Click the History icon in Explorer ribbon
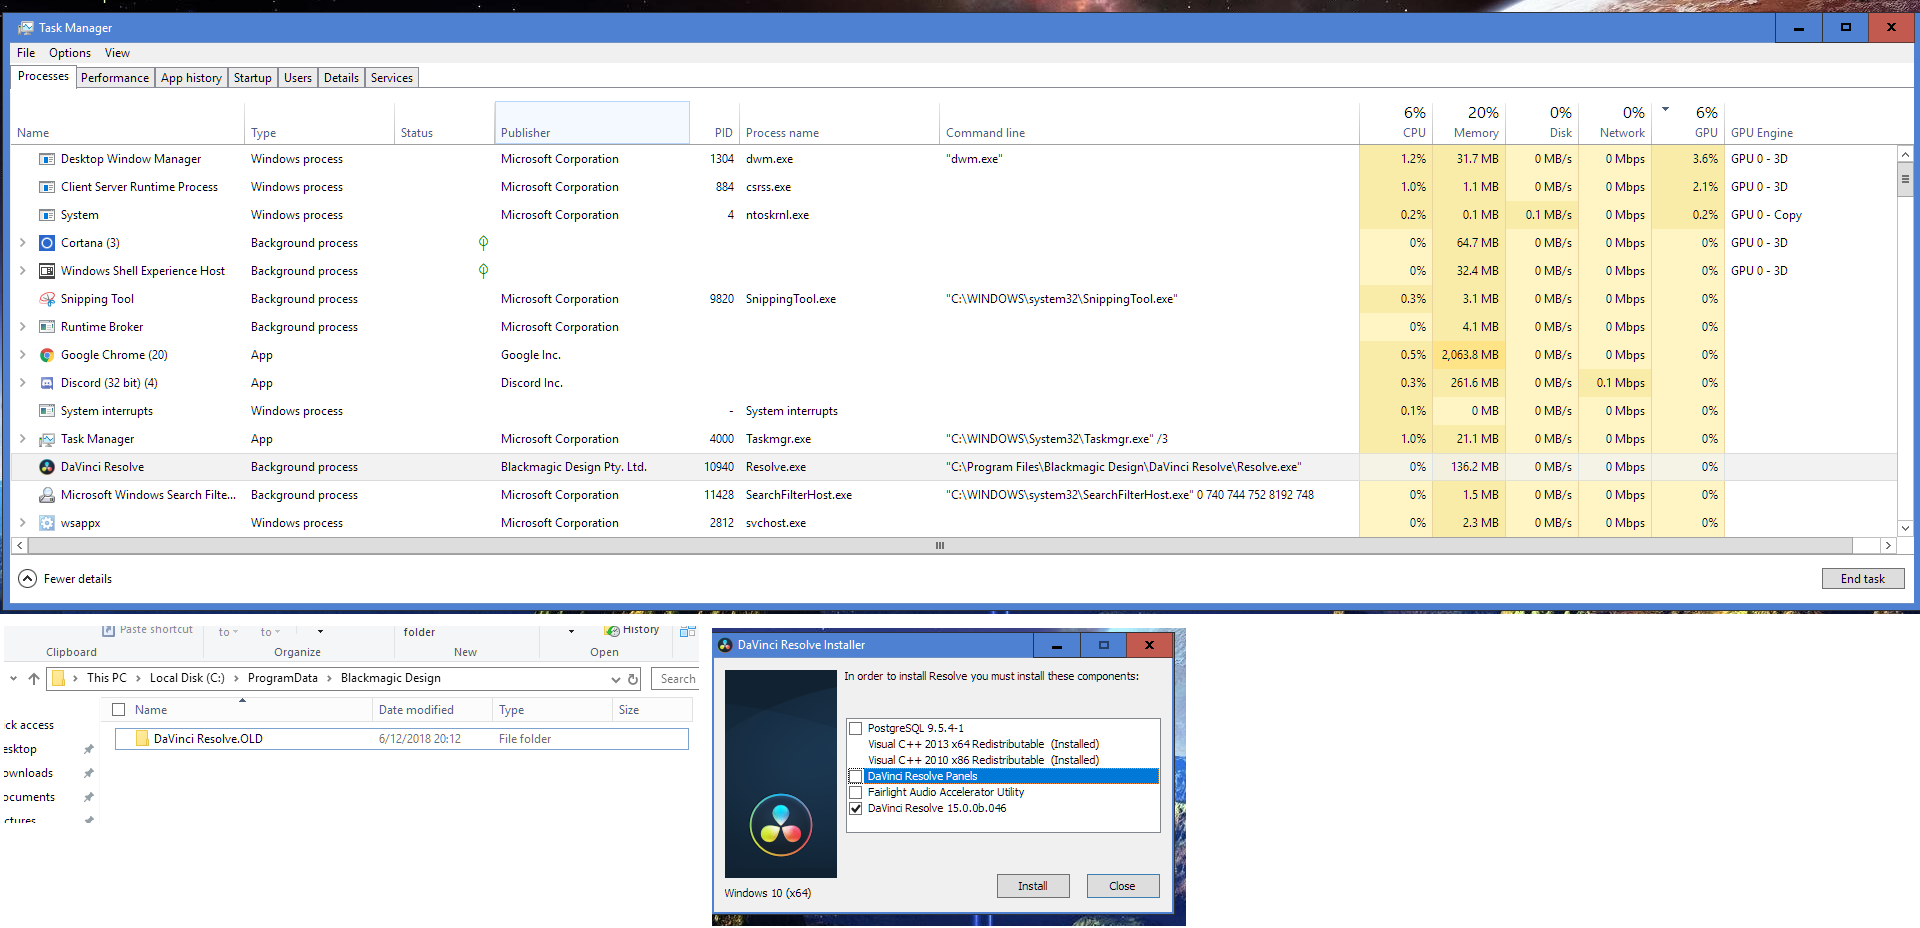1920x928 pixels. [612, 630]
